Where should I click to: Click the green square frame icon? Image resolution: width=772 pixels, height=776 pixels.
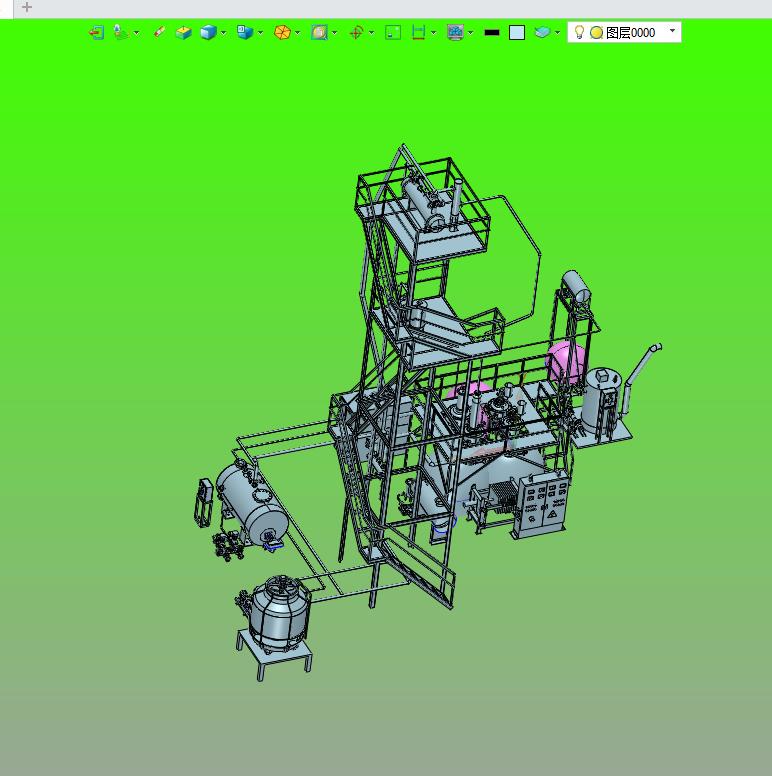(393, 33)
